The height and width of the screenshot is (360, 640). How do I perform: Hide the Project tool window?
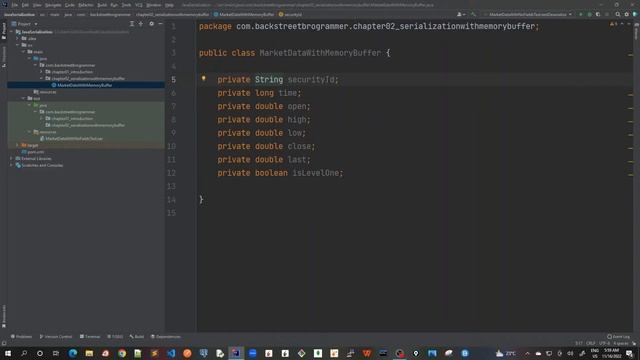160,24
